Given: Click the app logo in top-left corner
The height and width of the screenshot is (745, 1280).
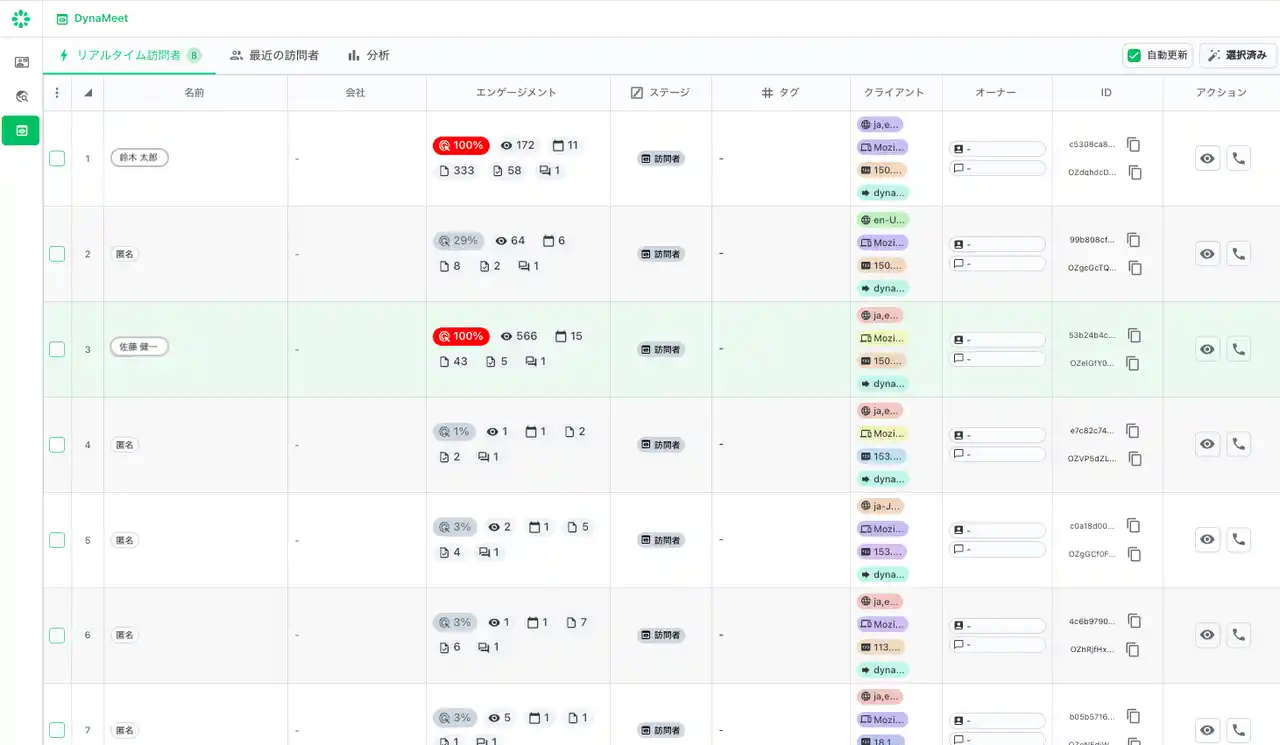Looking at the screenshot, I should [21, 18].
